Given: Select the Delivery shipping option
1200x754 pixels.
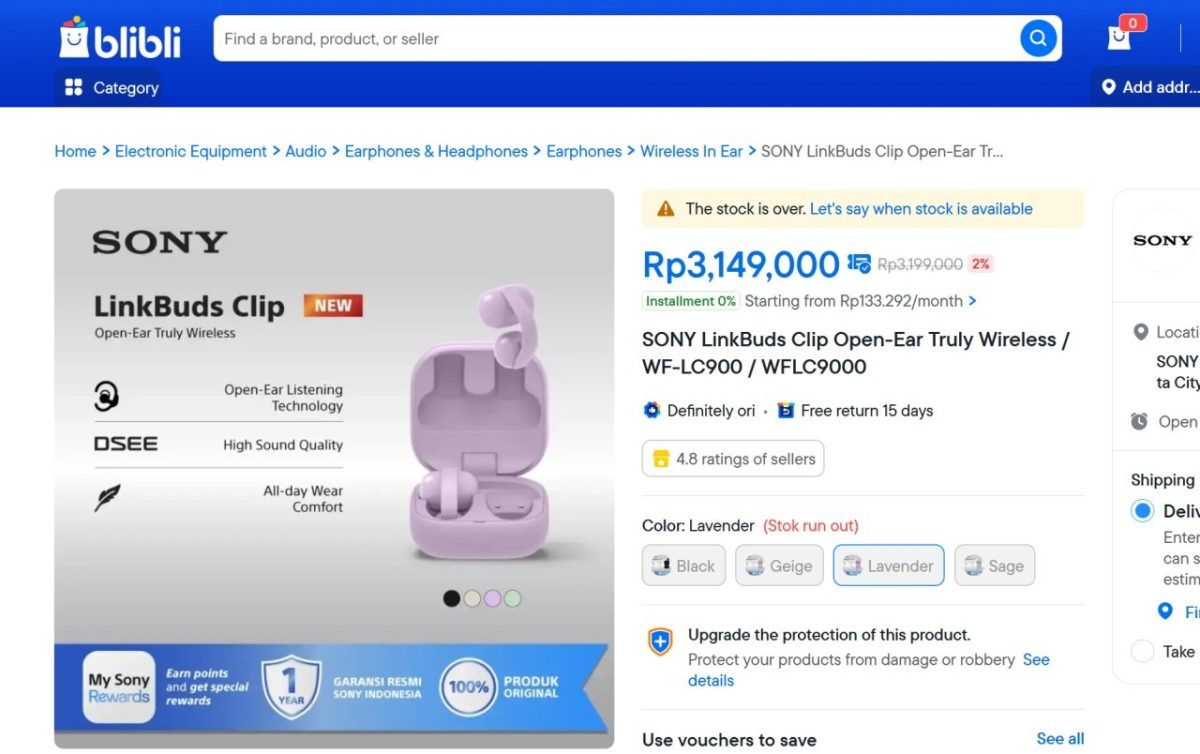Looking at the screenshot, I should coord(1141,510).
